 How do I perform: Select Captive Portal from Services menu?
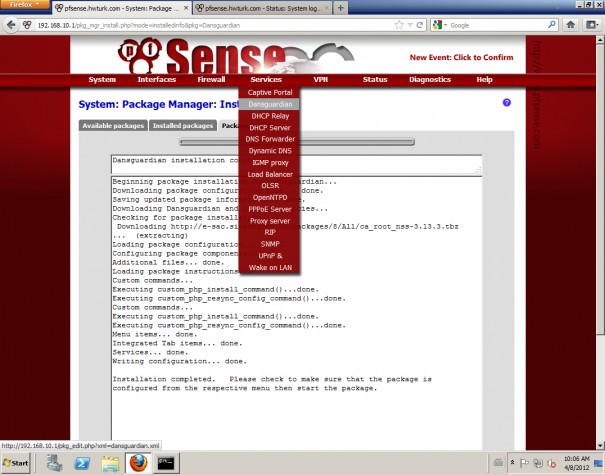pos(270,93)
